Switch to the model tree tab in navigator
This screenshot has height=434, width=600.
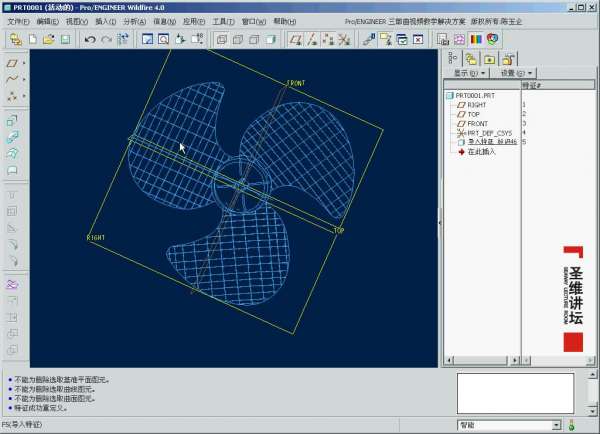click(453, 58)
